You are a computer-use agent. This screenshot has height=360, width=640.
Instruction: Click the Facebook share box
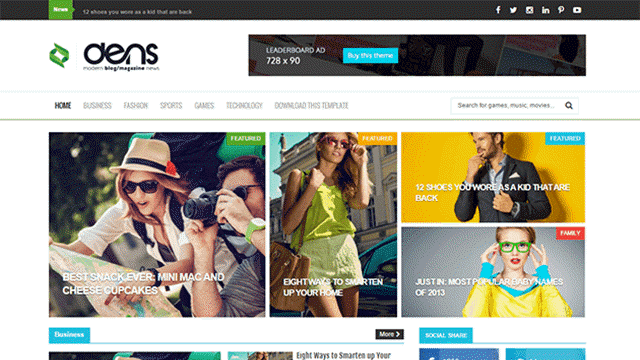[x=459, y=354]
